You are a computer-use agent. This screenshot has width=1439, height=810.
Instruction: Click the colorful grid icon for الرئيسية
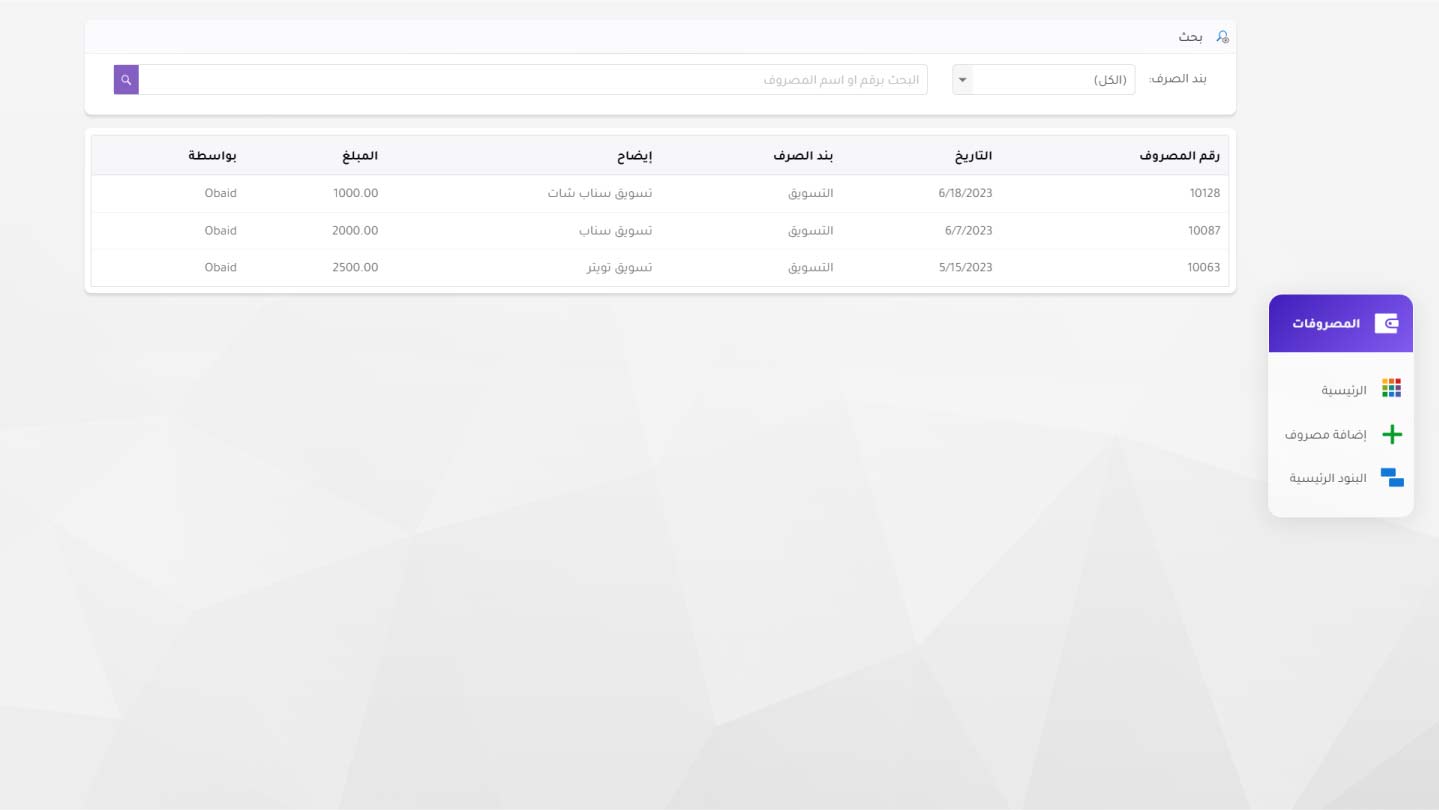pyautogui.click(x=1391, y=388)
